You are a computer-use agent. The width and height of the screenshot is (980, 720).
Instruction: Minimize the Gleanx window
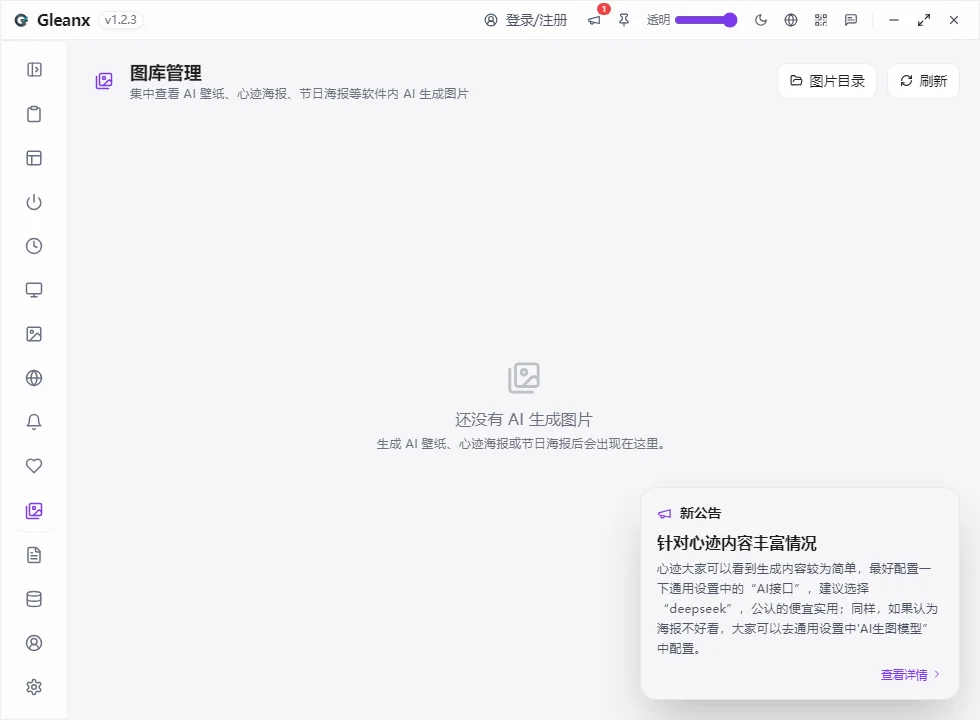894,20
